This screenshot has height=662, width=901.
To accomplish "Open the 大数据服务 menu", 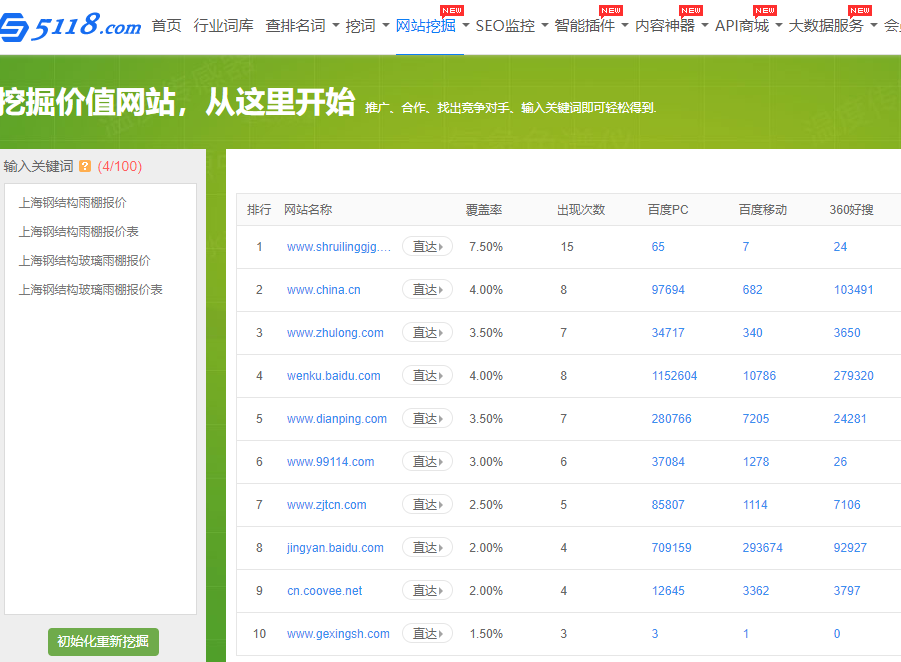I will [x=826, y=26].
